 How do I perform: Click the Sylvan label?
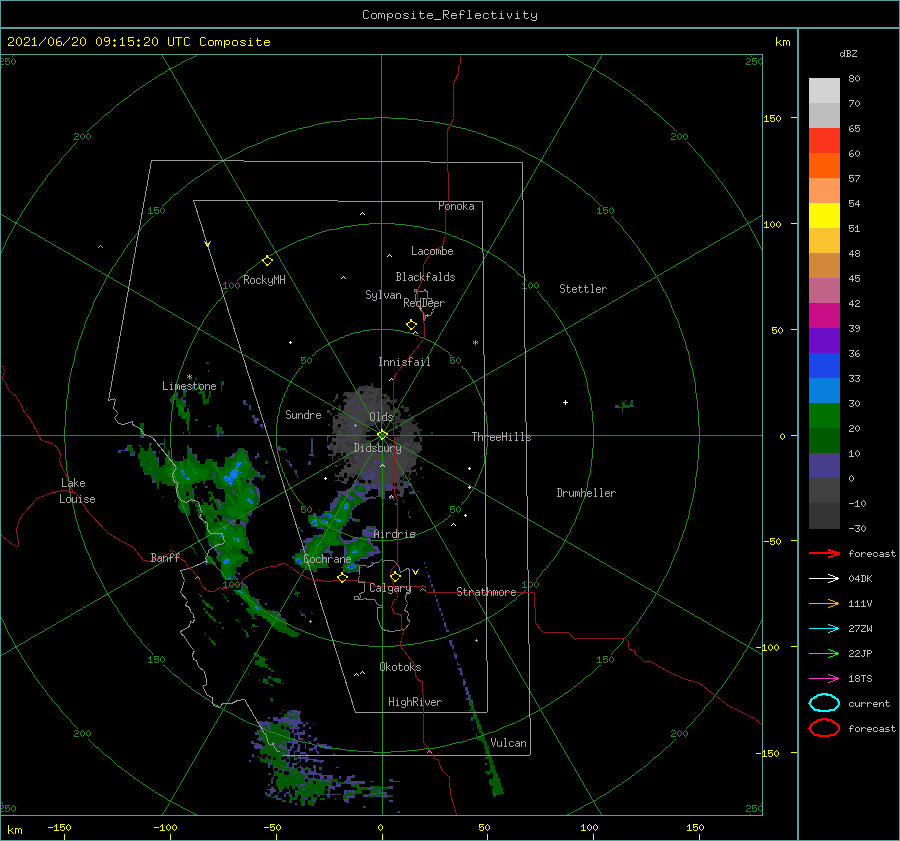coord(383,295)
